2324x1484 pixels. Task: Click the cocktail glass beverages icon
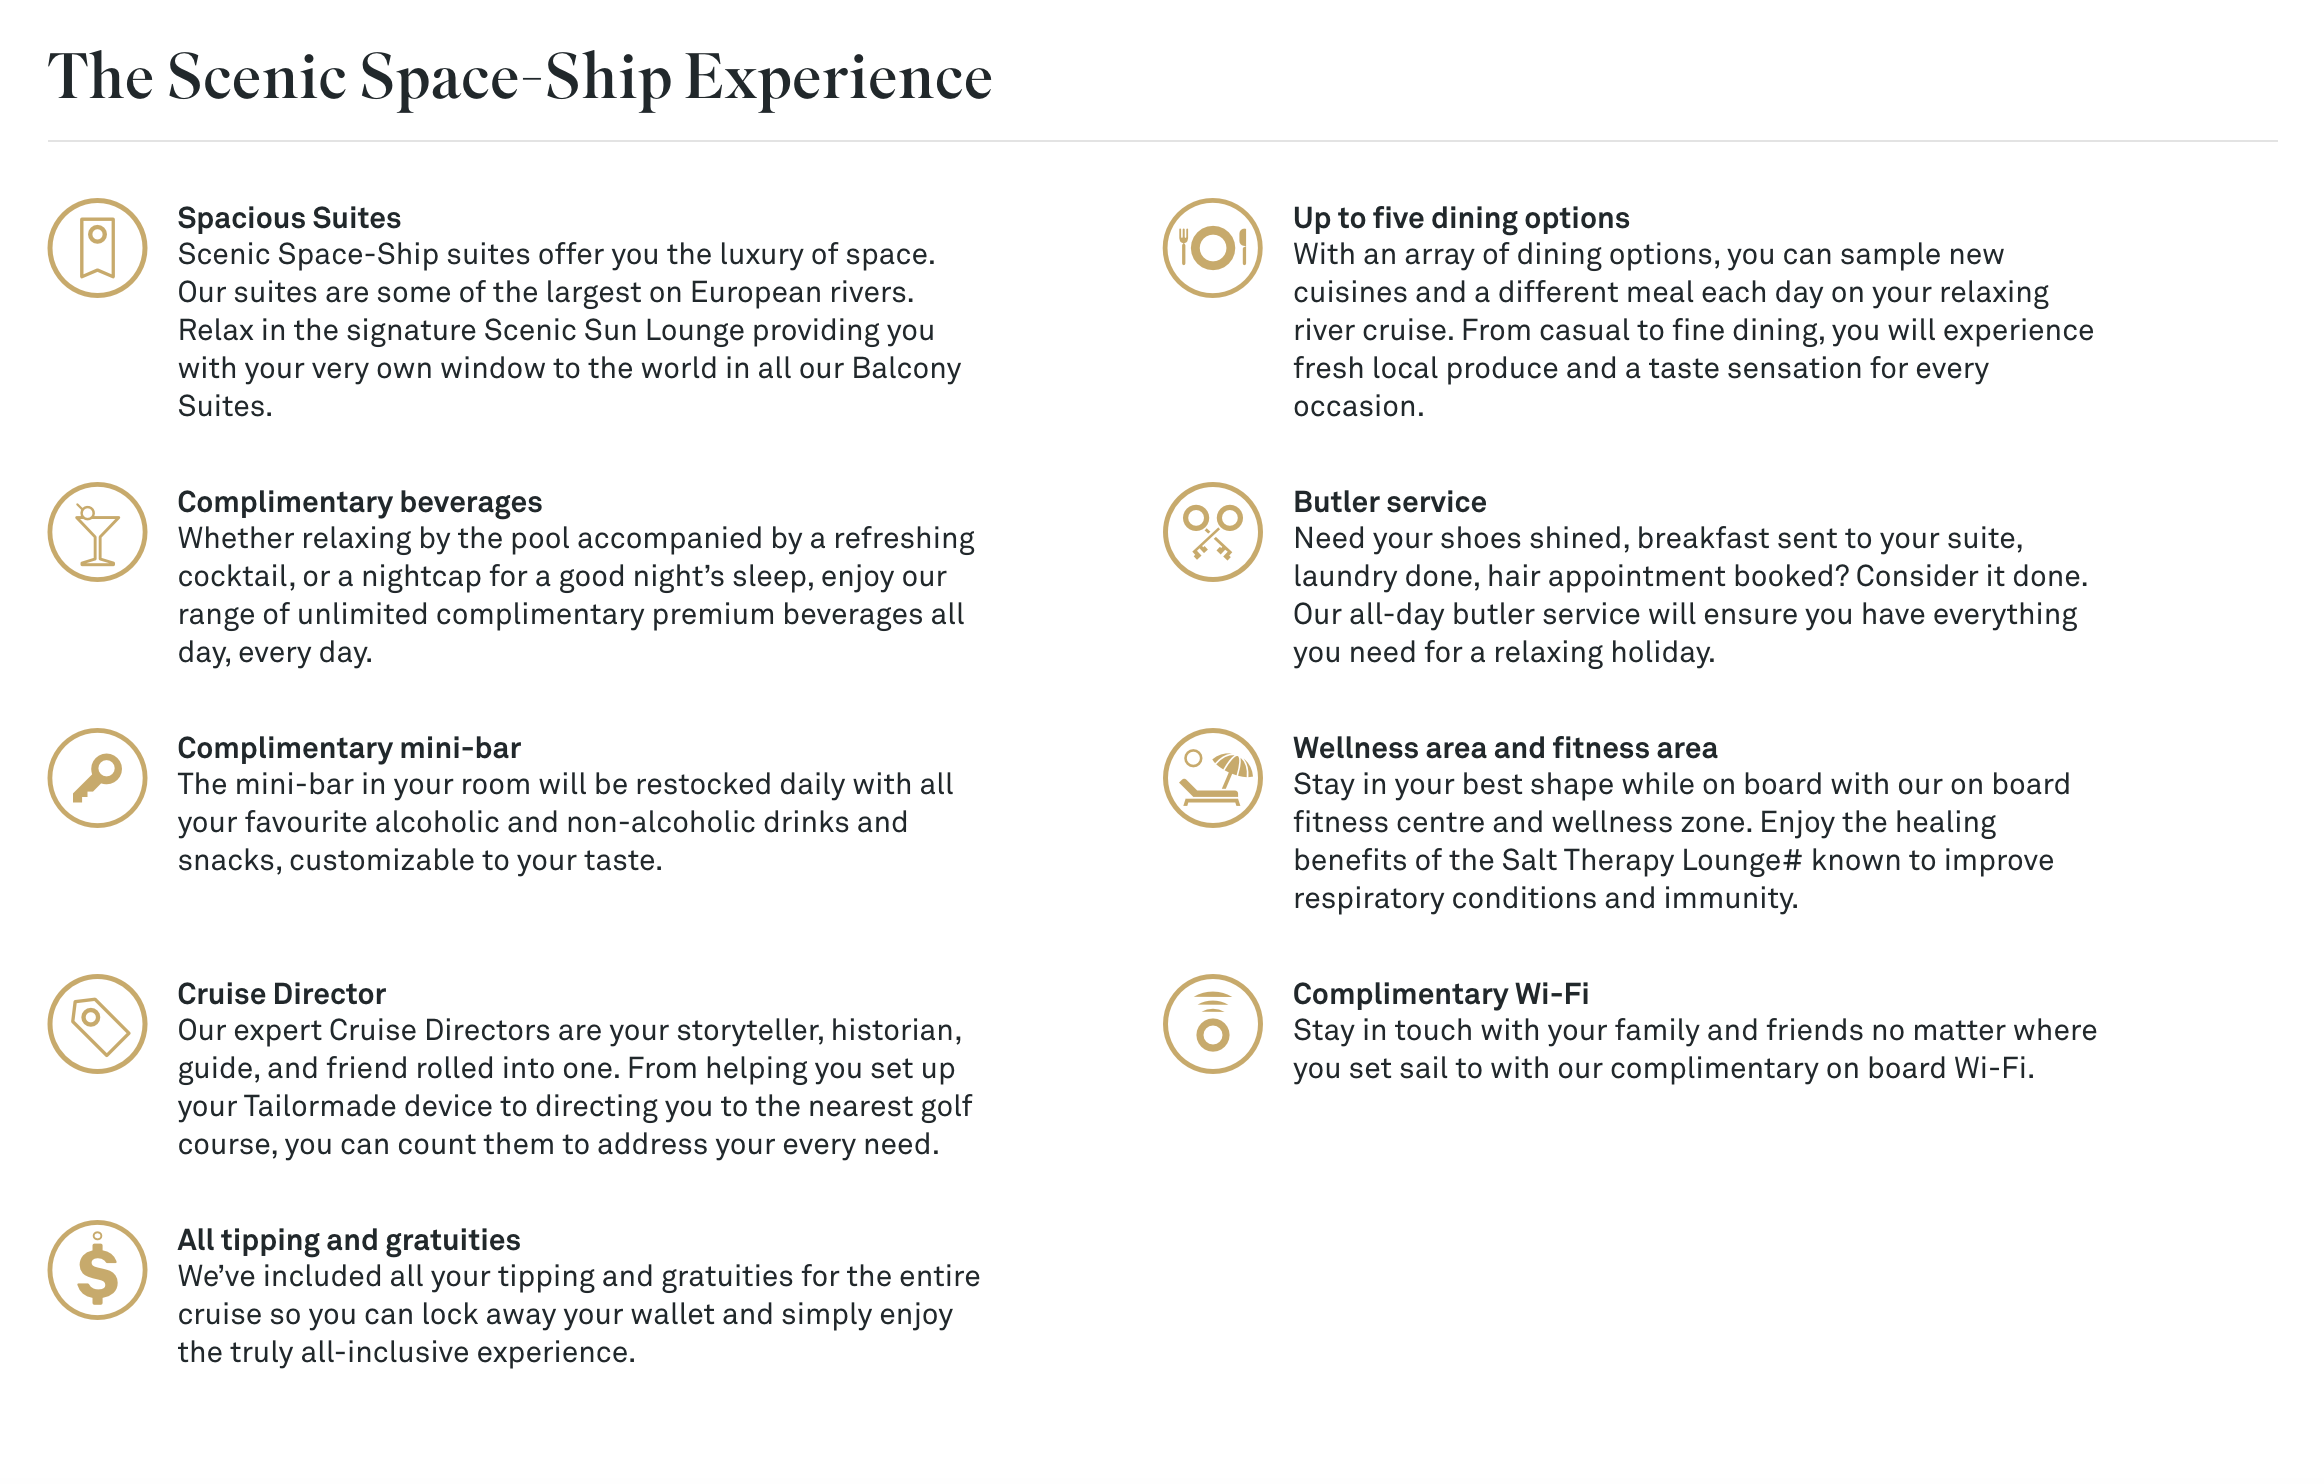click(x=97, y=532)
